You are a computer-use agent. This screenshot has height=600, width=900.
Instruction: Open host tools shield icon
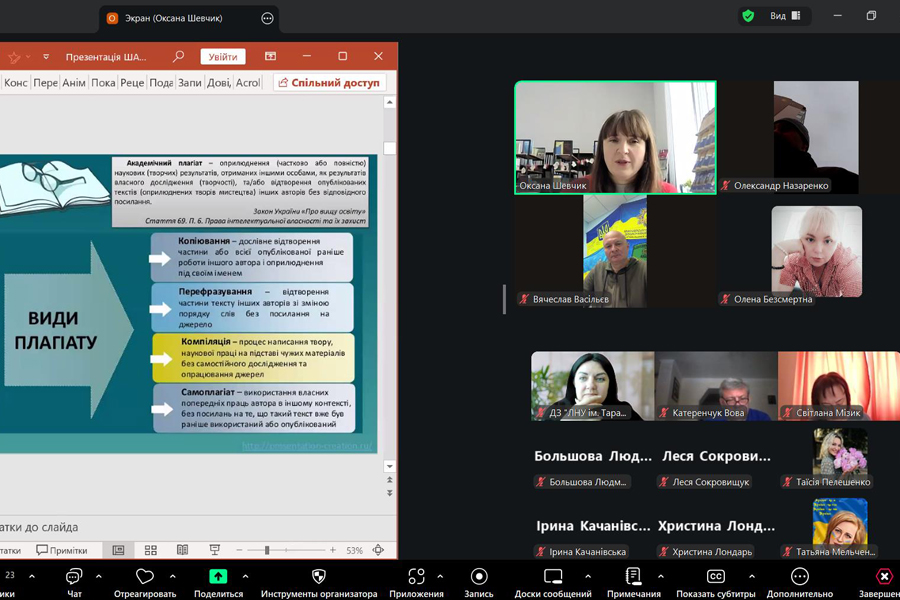tap(319, 576)
